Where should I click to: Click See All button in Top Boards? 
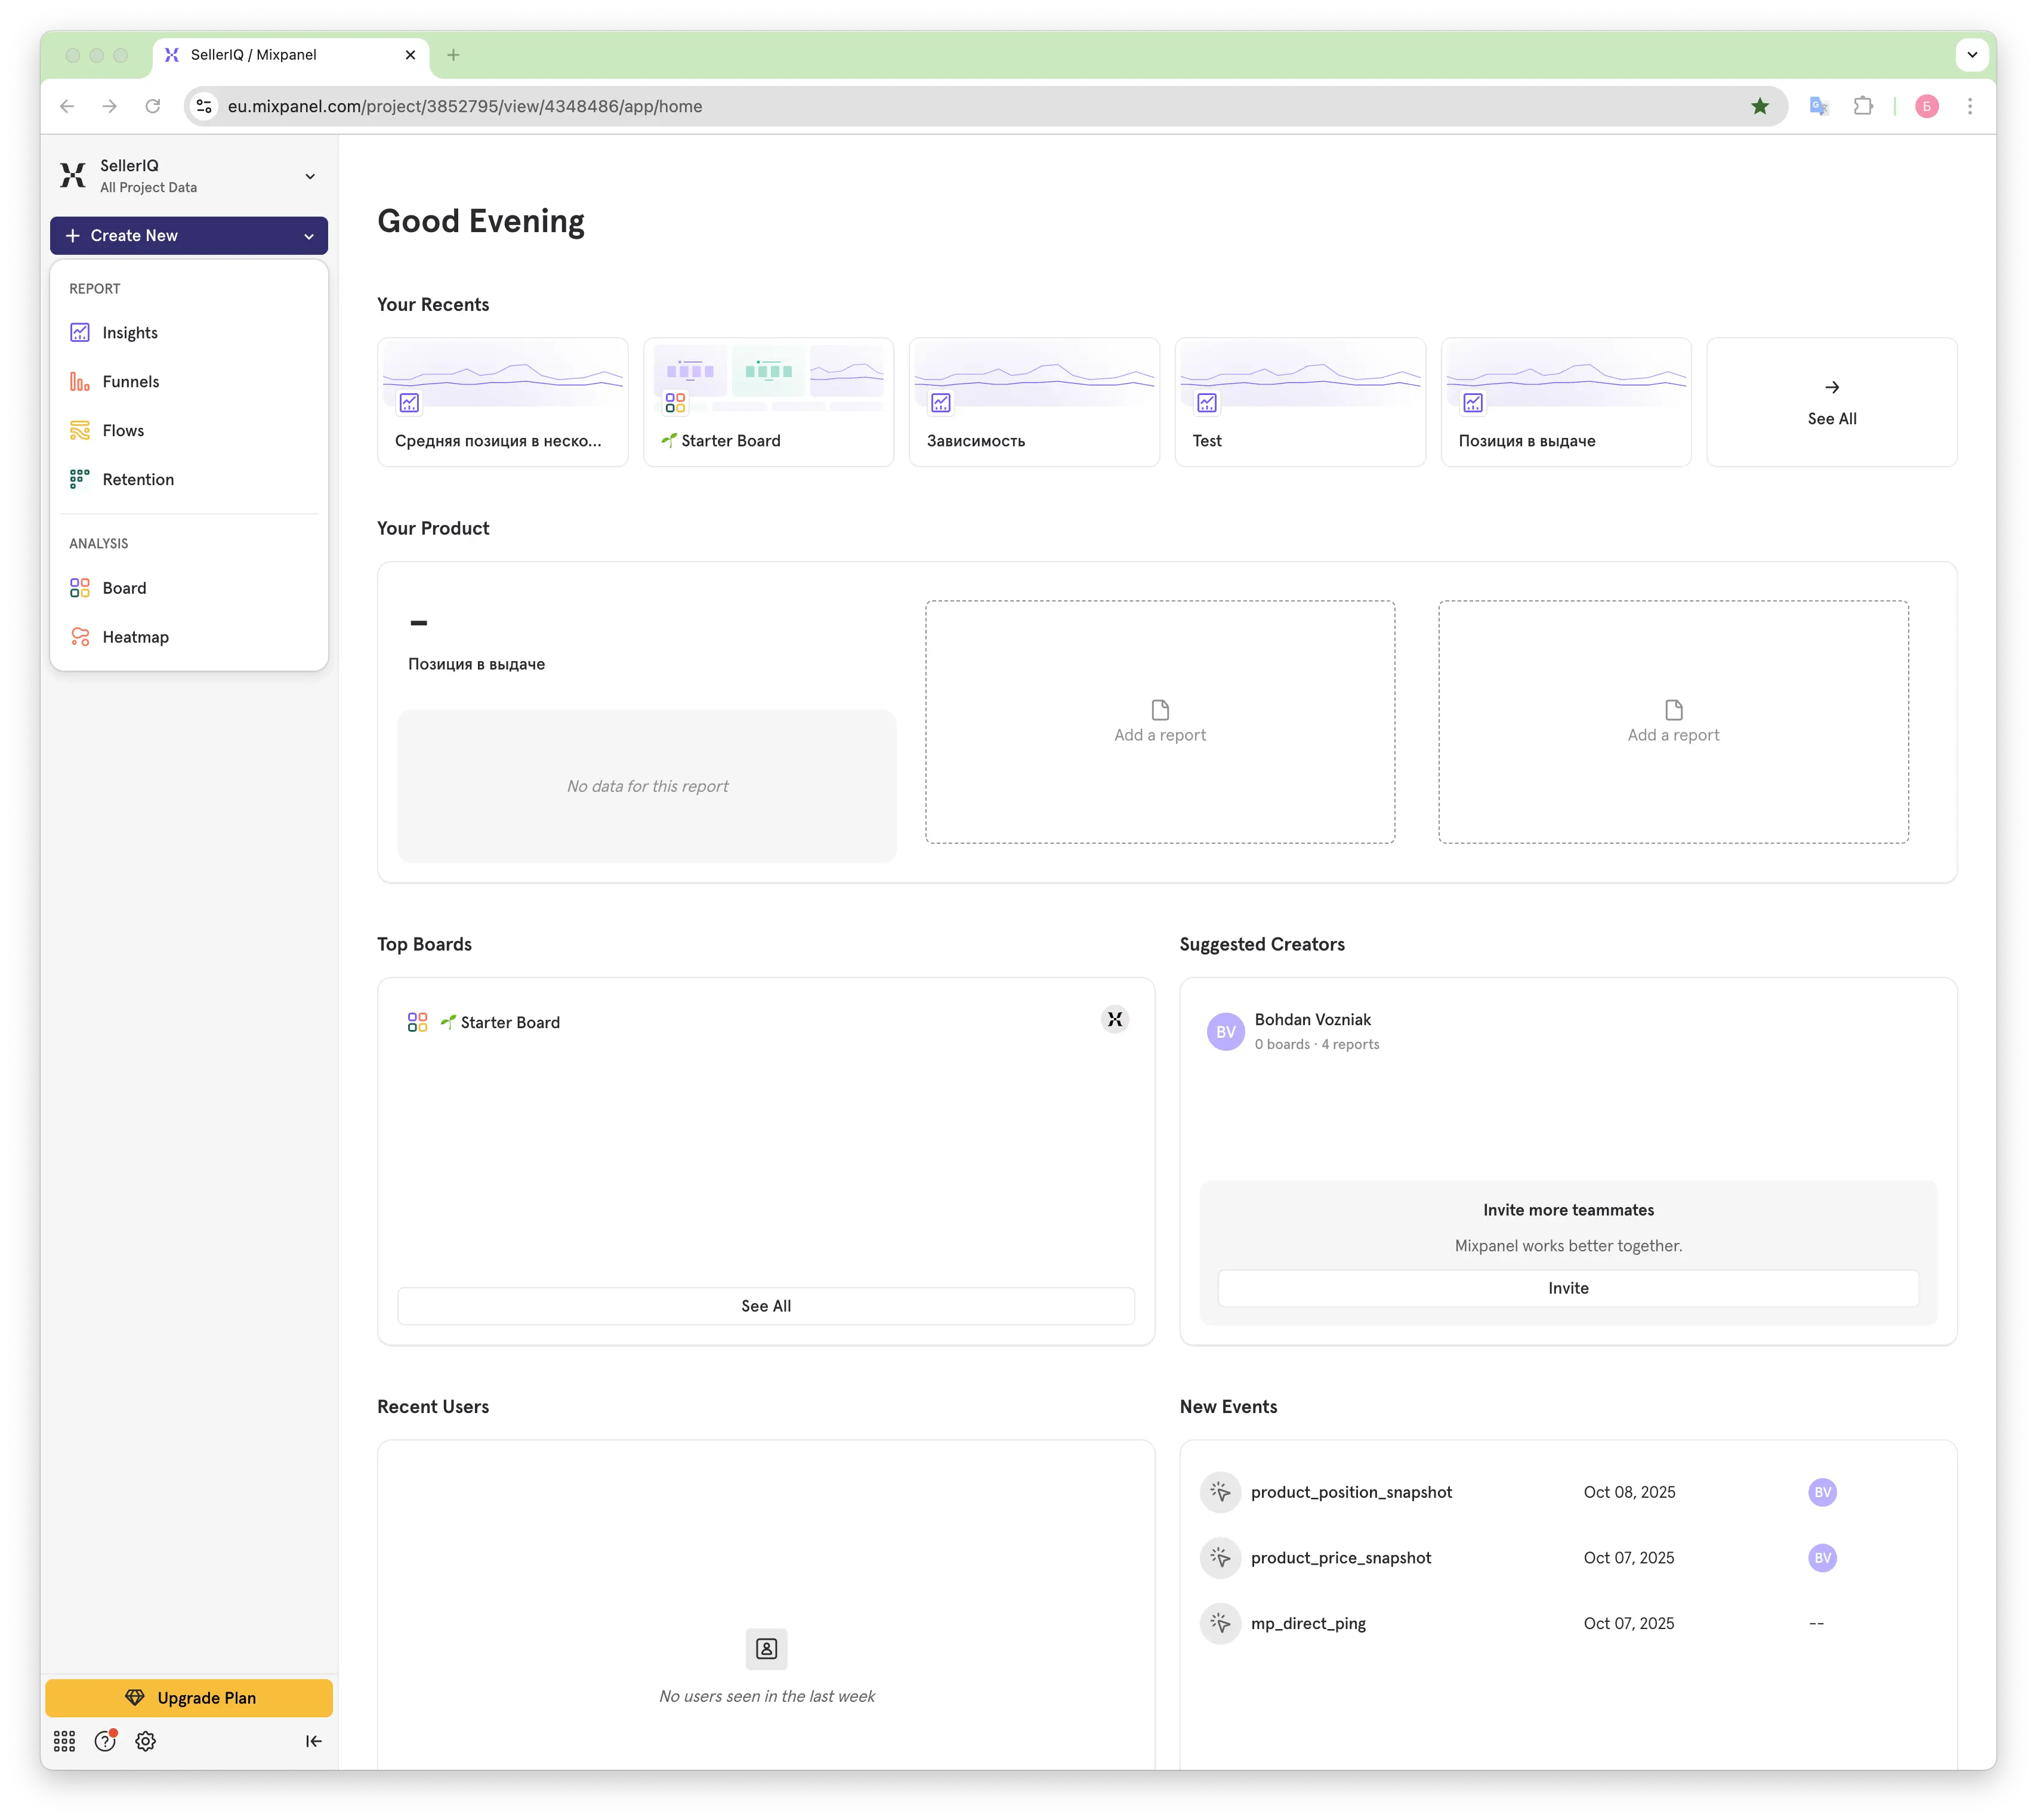coord(766,1306)
